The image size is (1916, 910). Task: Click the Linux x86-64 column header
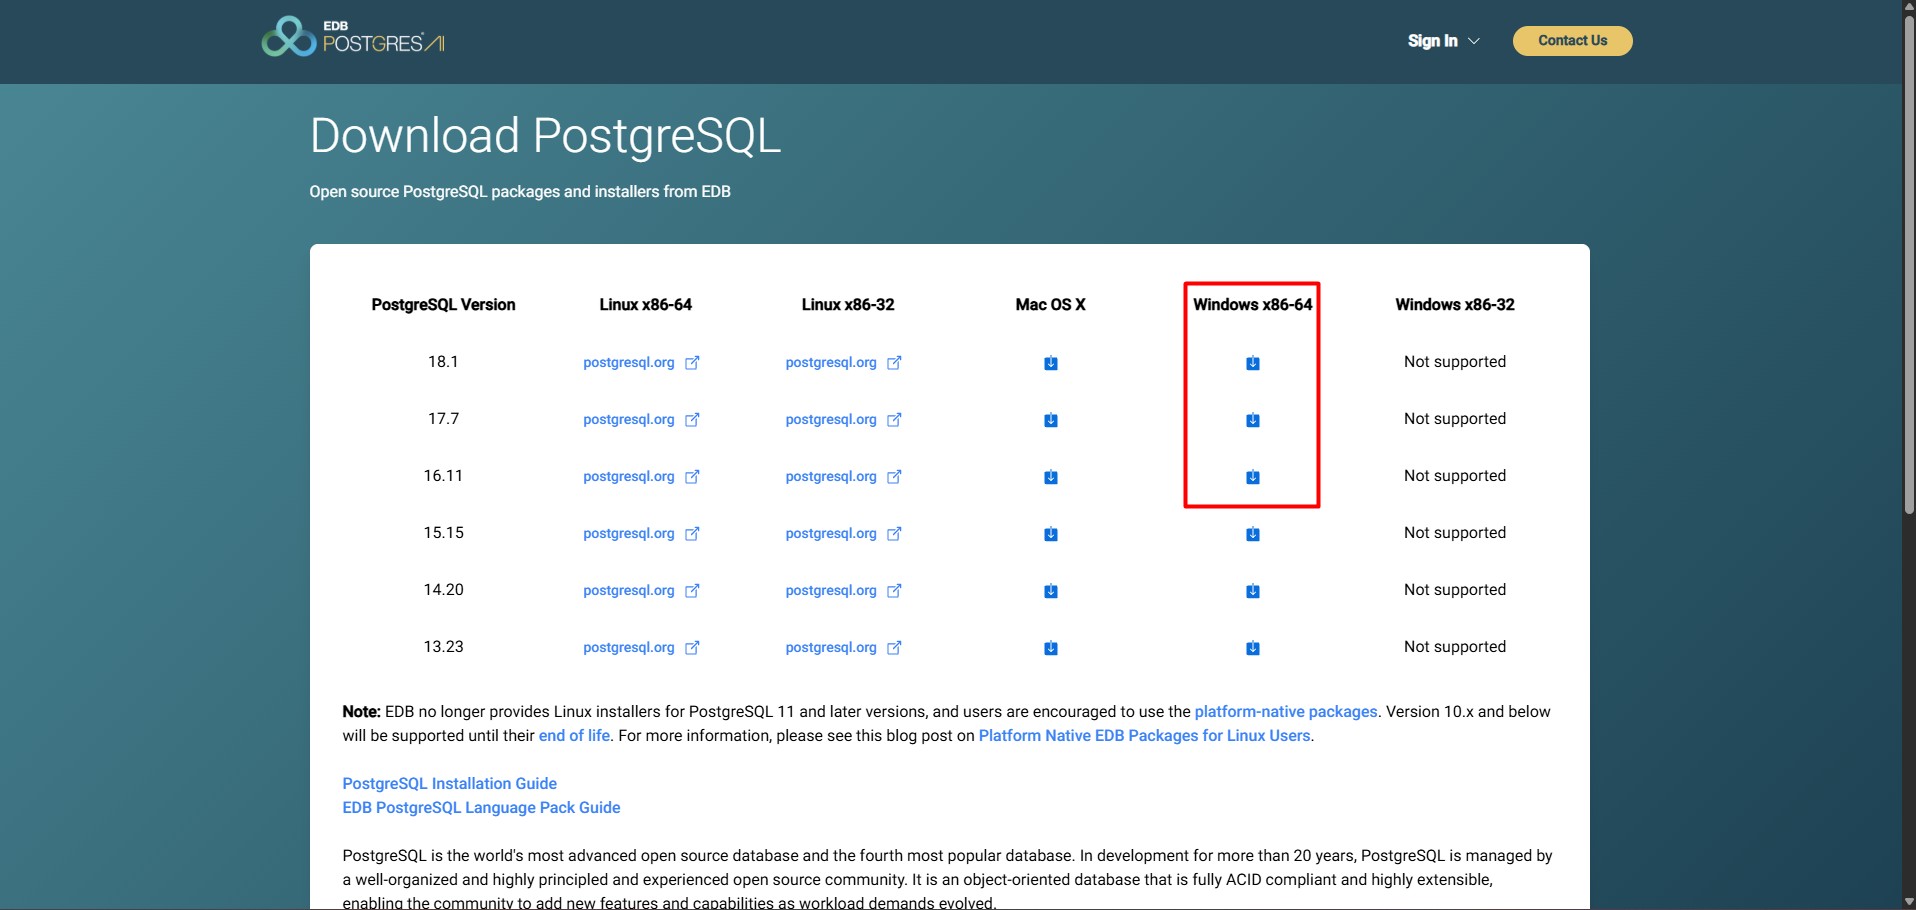pyautogui.click(x=646, y=304)
